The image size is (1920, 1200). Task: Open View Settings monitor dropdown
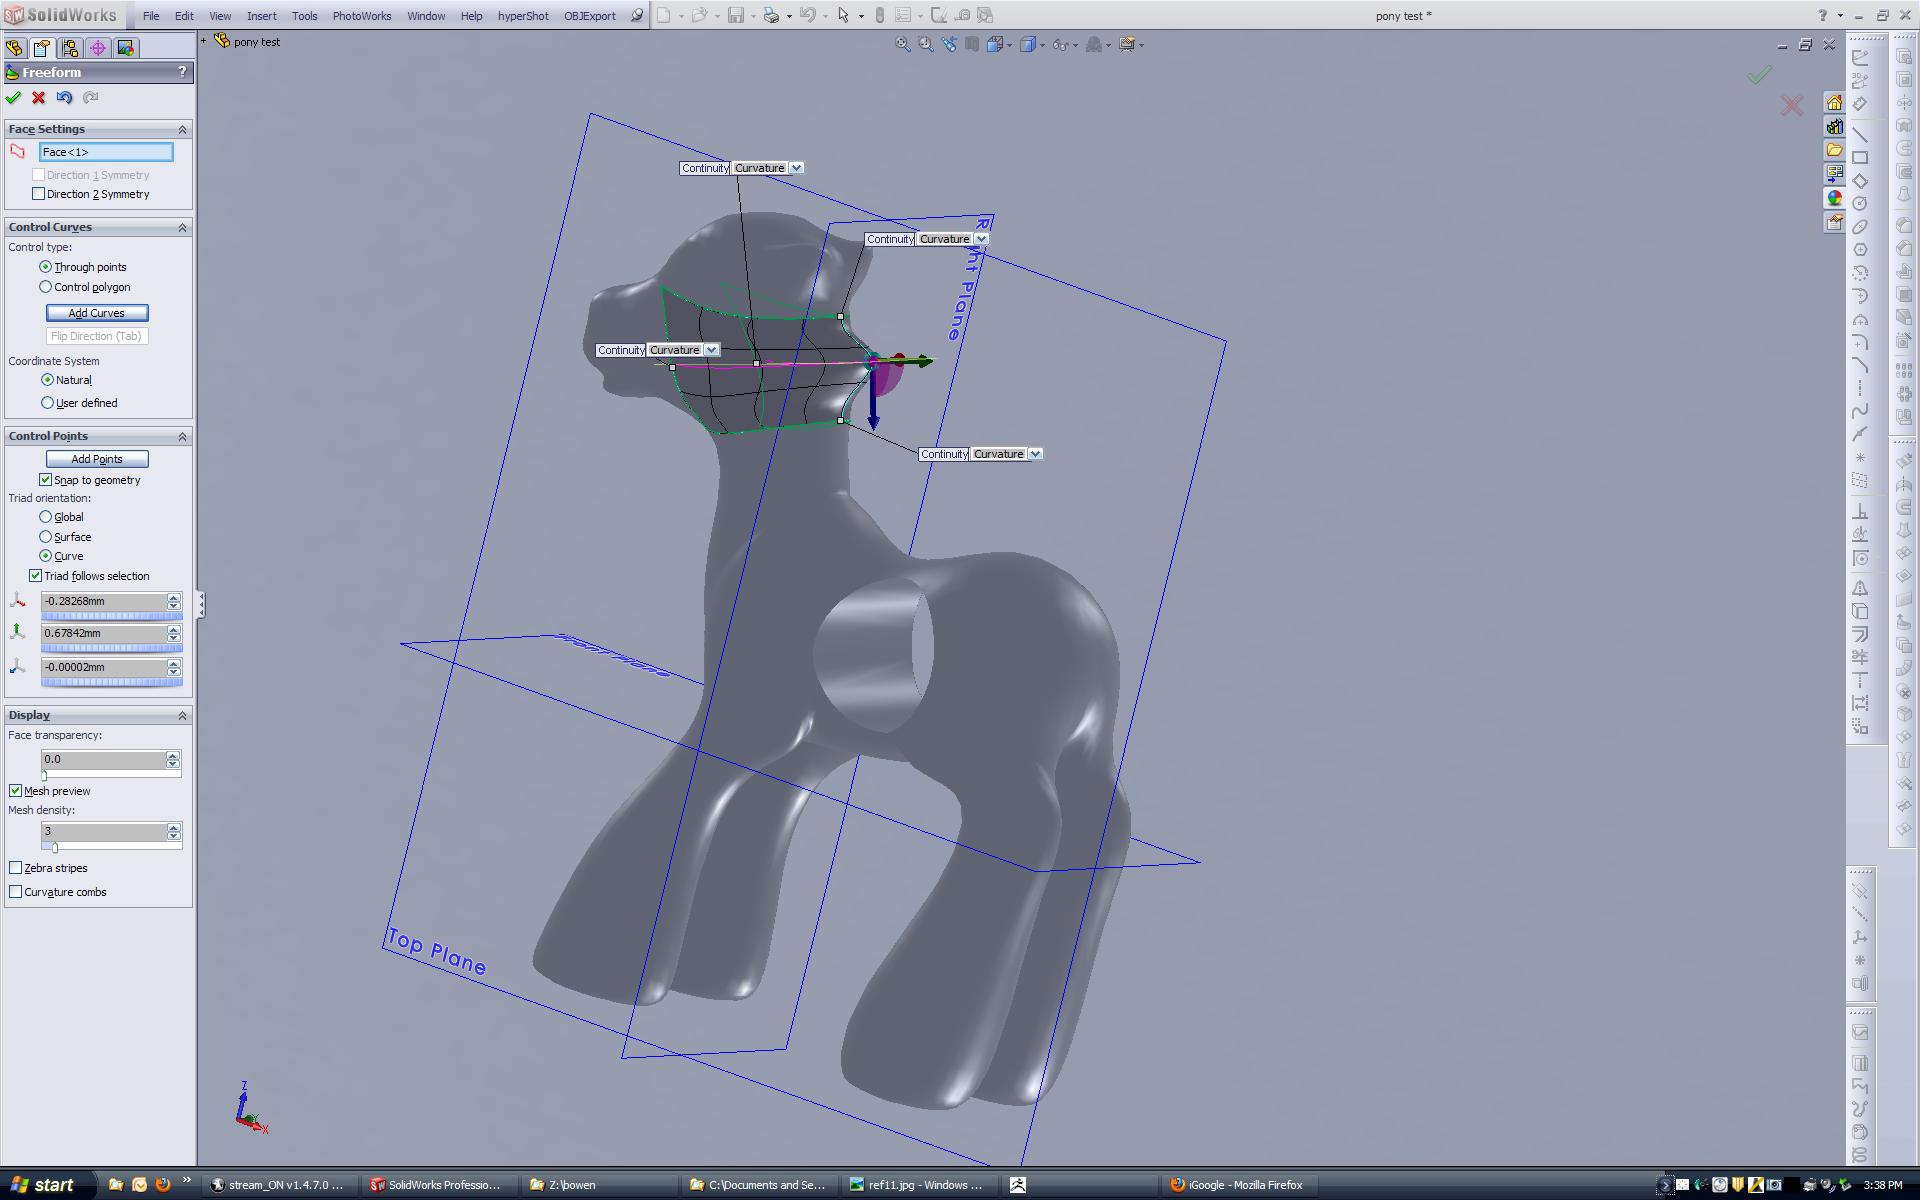[1131, 44]
